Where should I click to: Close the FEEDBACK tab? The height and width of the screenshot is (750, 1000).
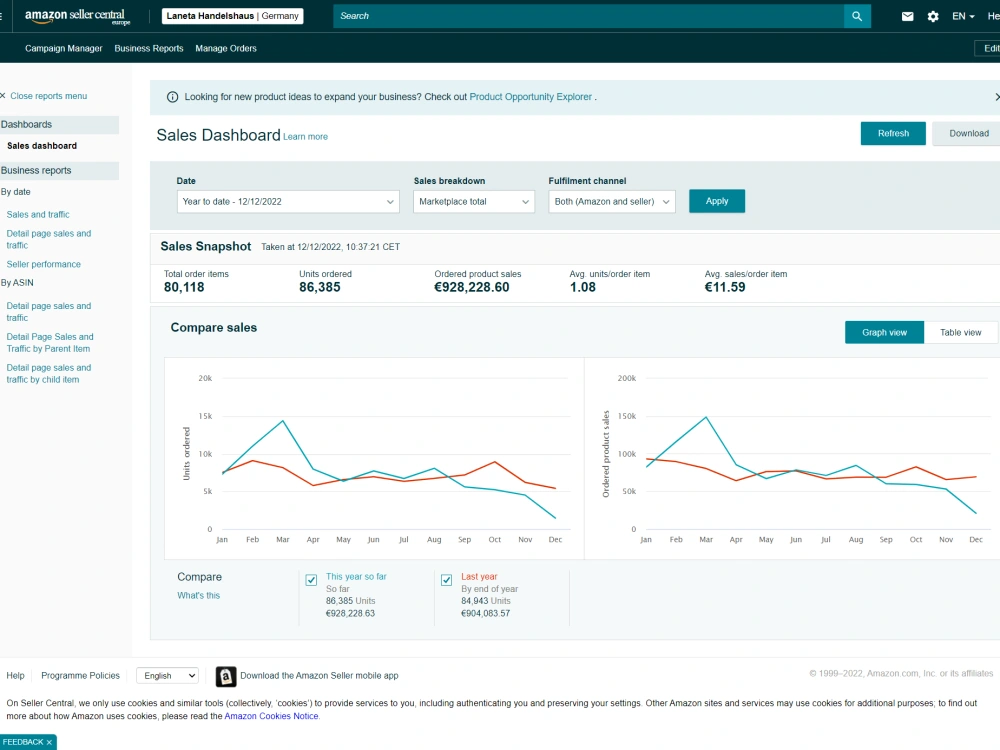pos(49,742)
